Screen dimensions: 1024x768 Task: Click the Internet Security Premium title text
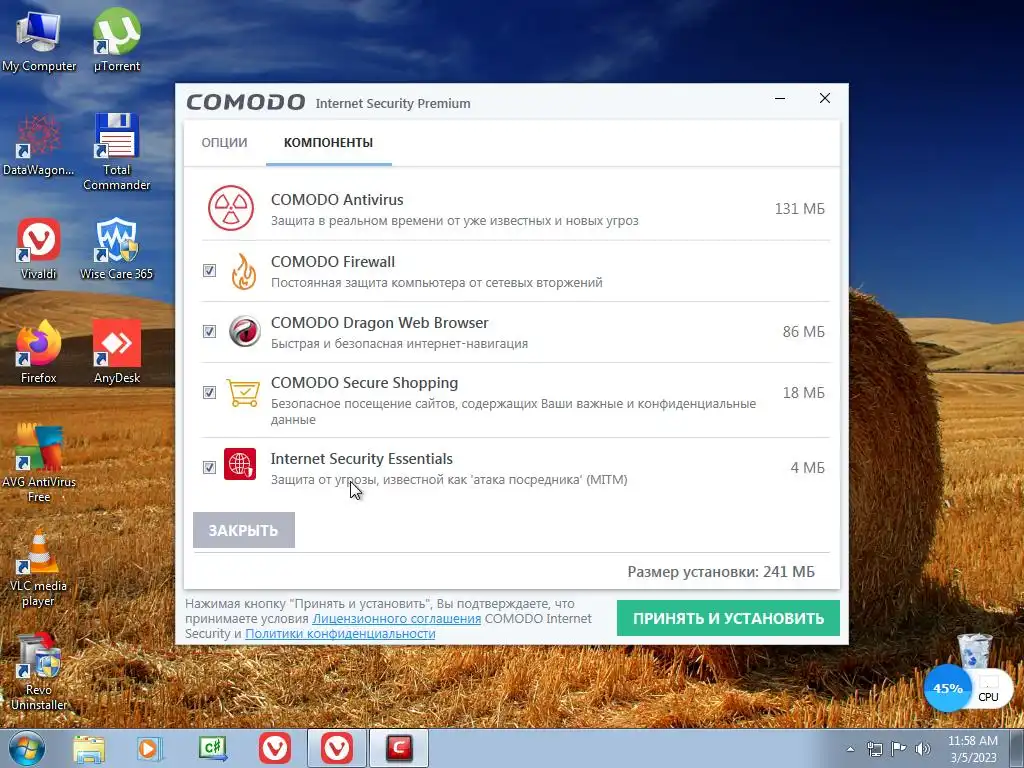coord(393,103)
